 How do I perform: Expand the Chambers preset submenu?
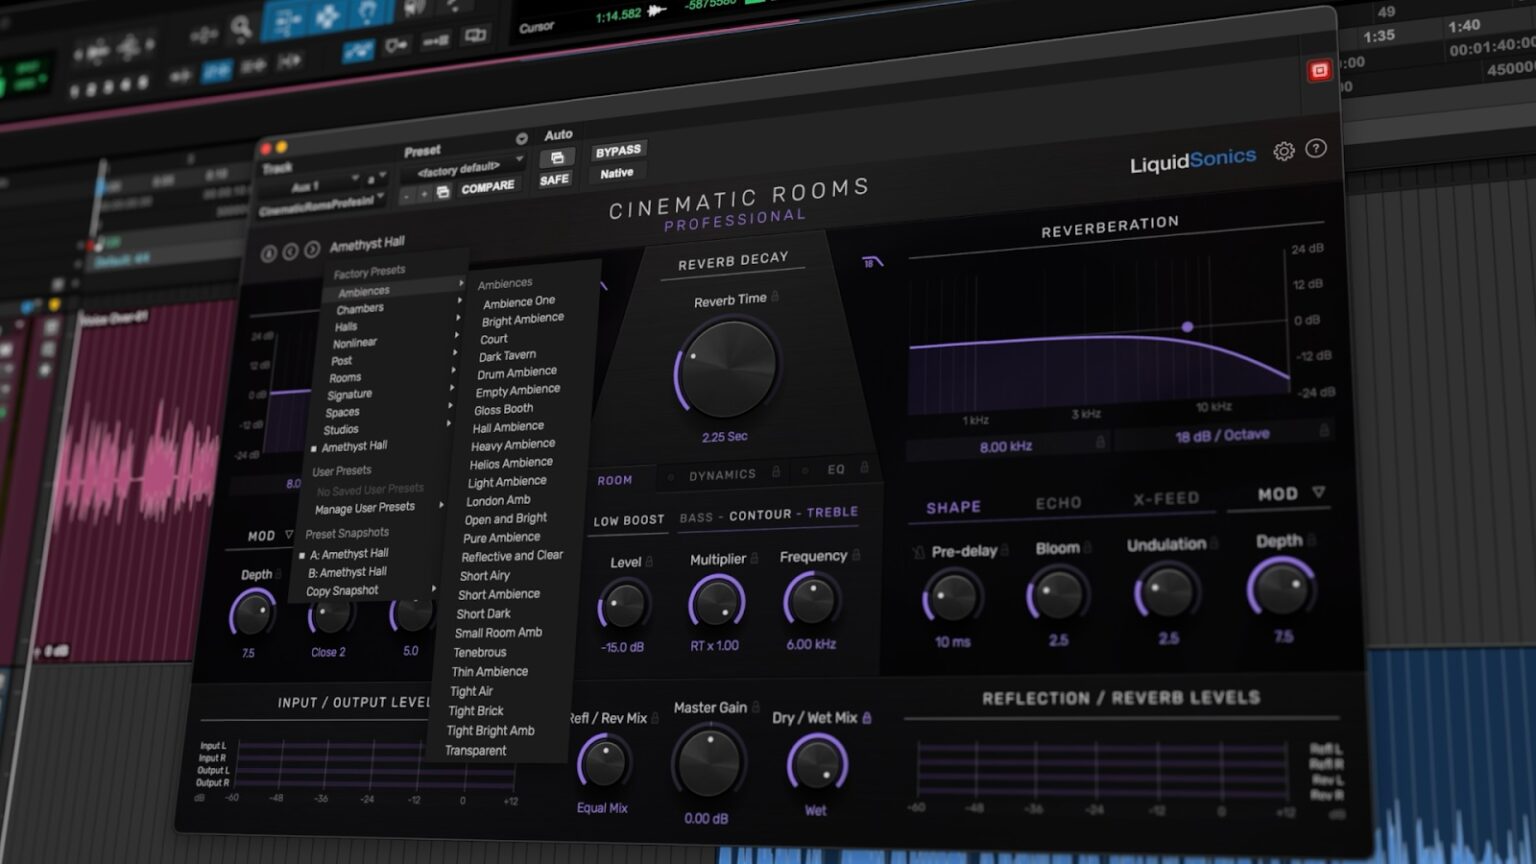point(358,308)
